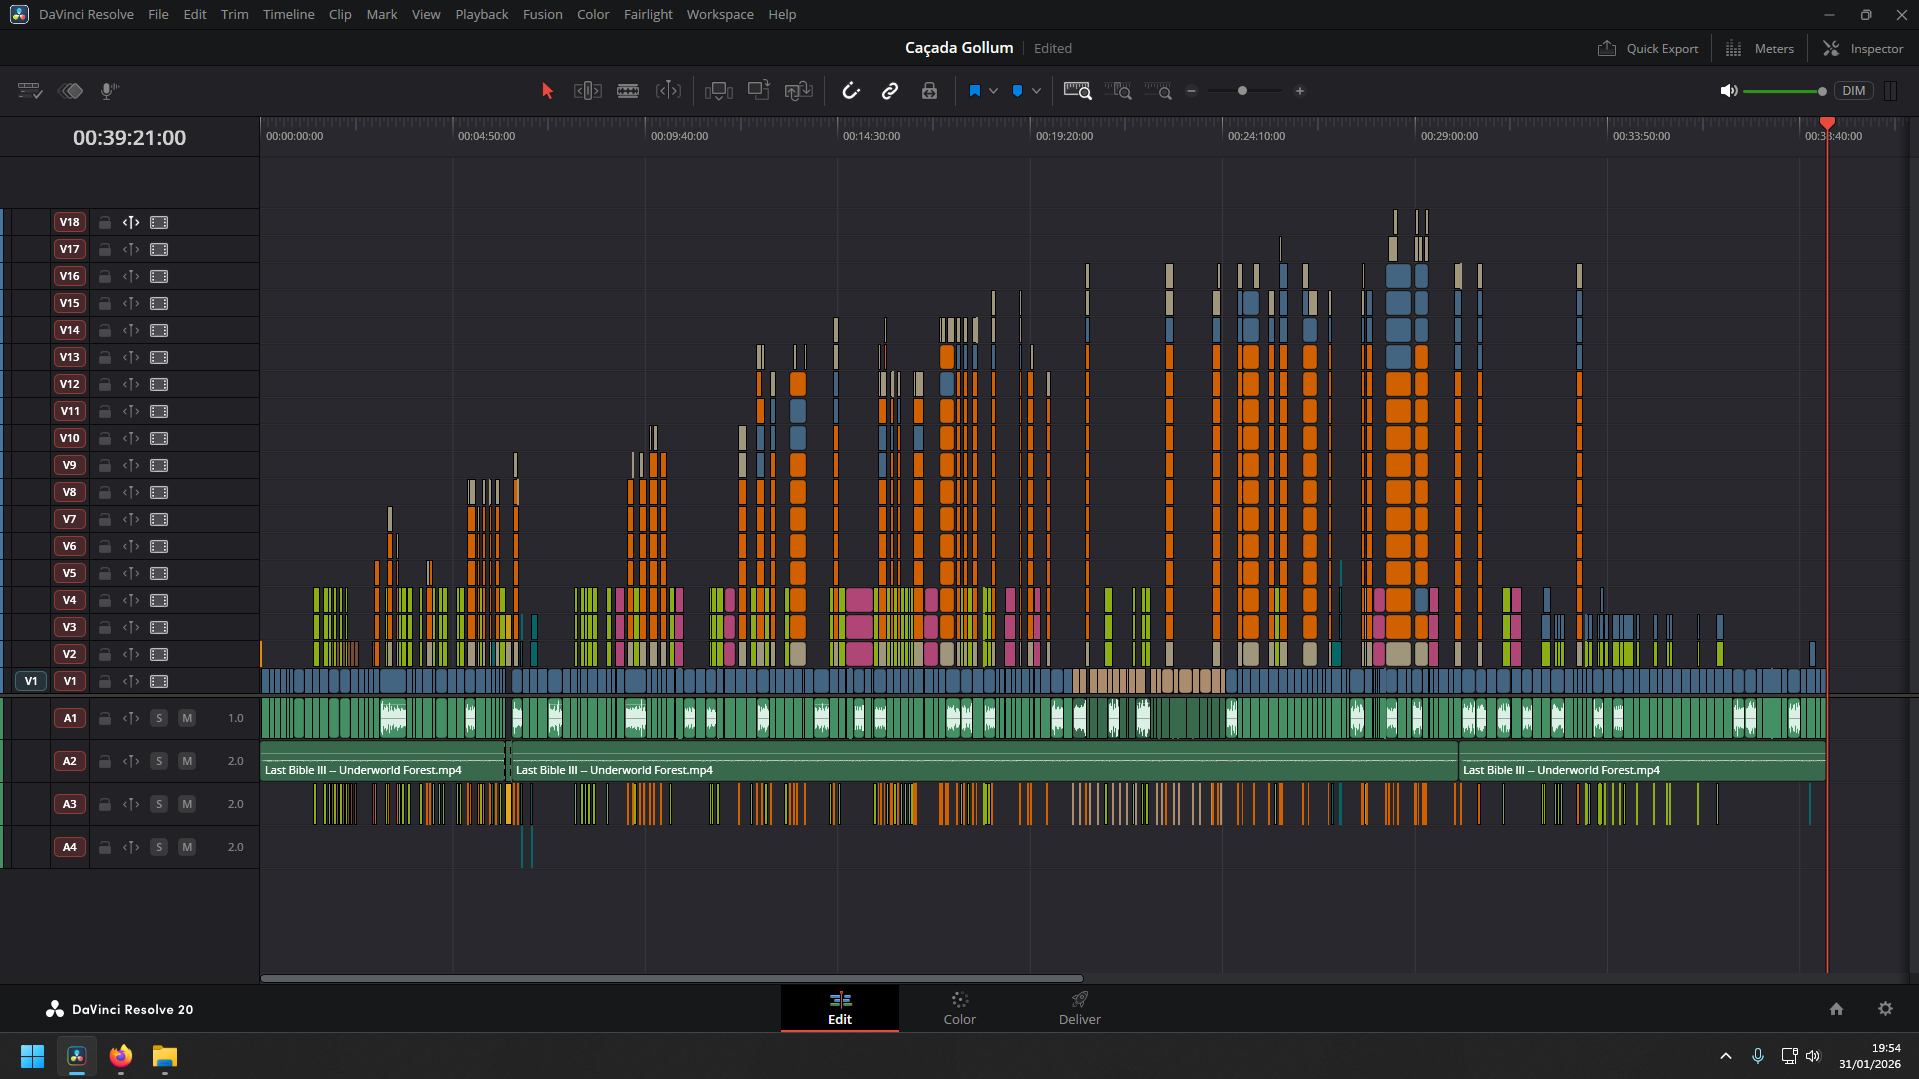Click the Replace clip icon
Screen dimensions: 1919x1079
798,91
